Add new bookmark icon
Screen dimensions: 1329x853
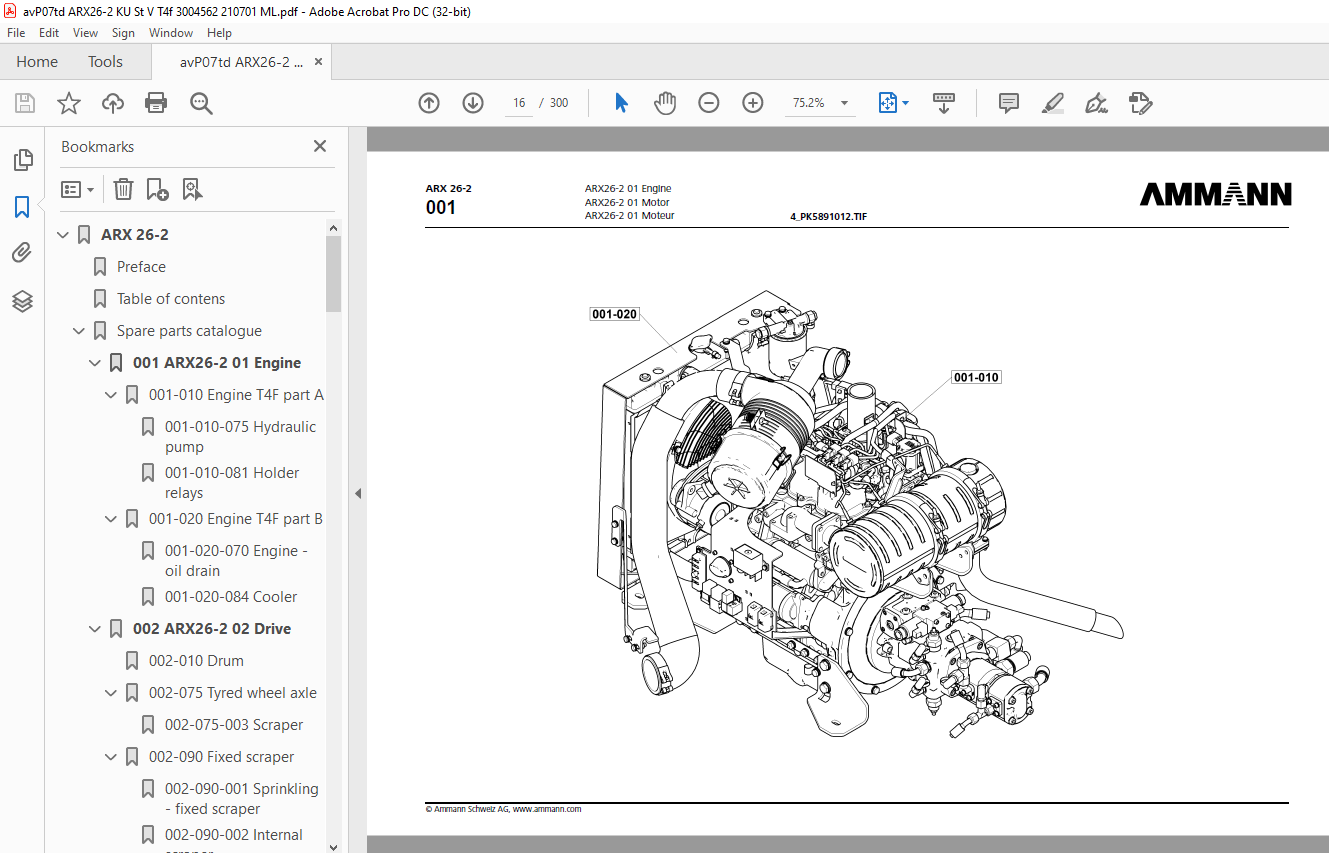(157, 189)
